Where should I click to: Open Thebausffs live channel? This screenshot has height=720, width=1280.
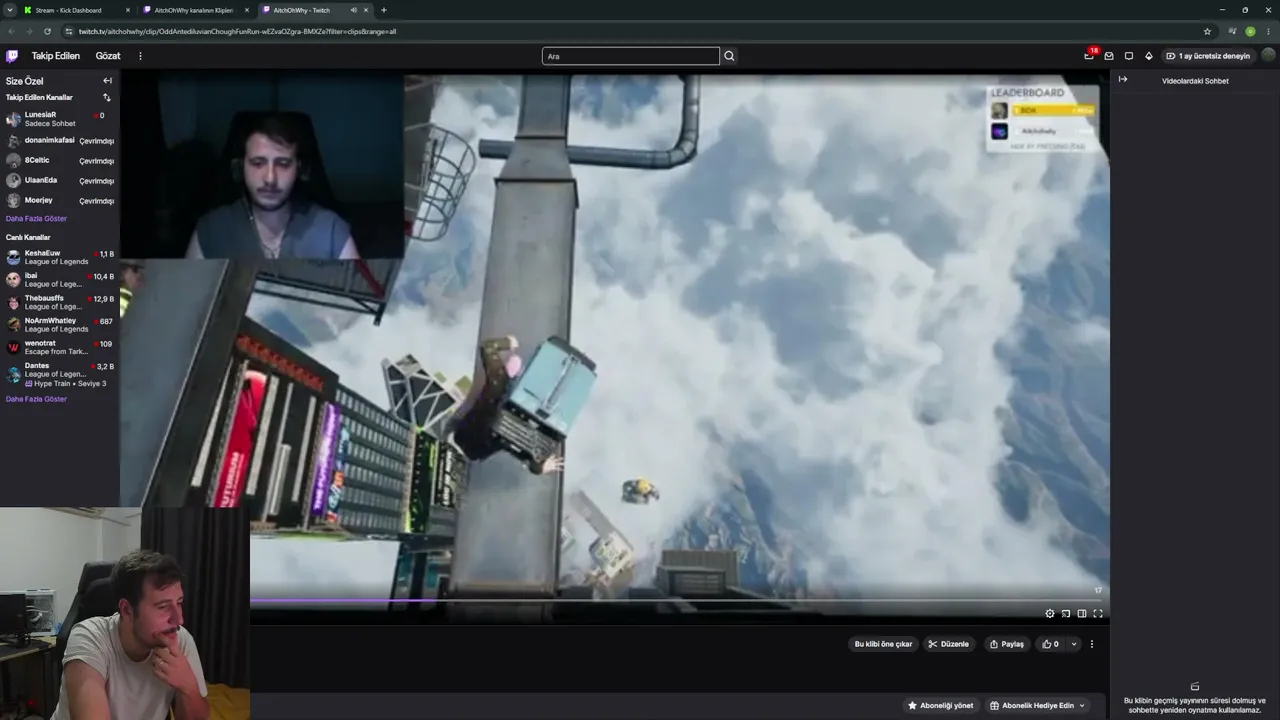pyautogui.click(x=60, y=302)
